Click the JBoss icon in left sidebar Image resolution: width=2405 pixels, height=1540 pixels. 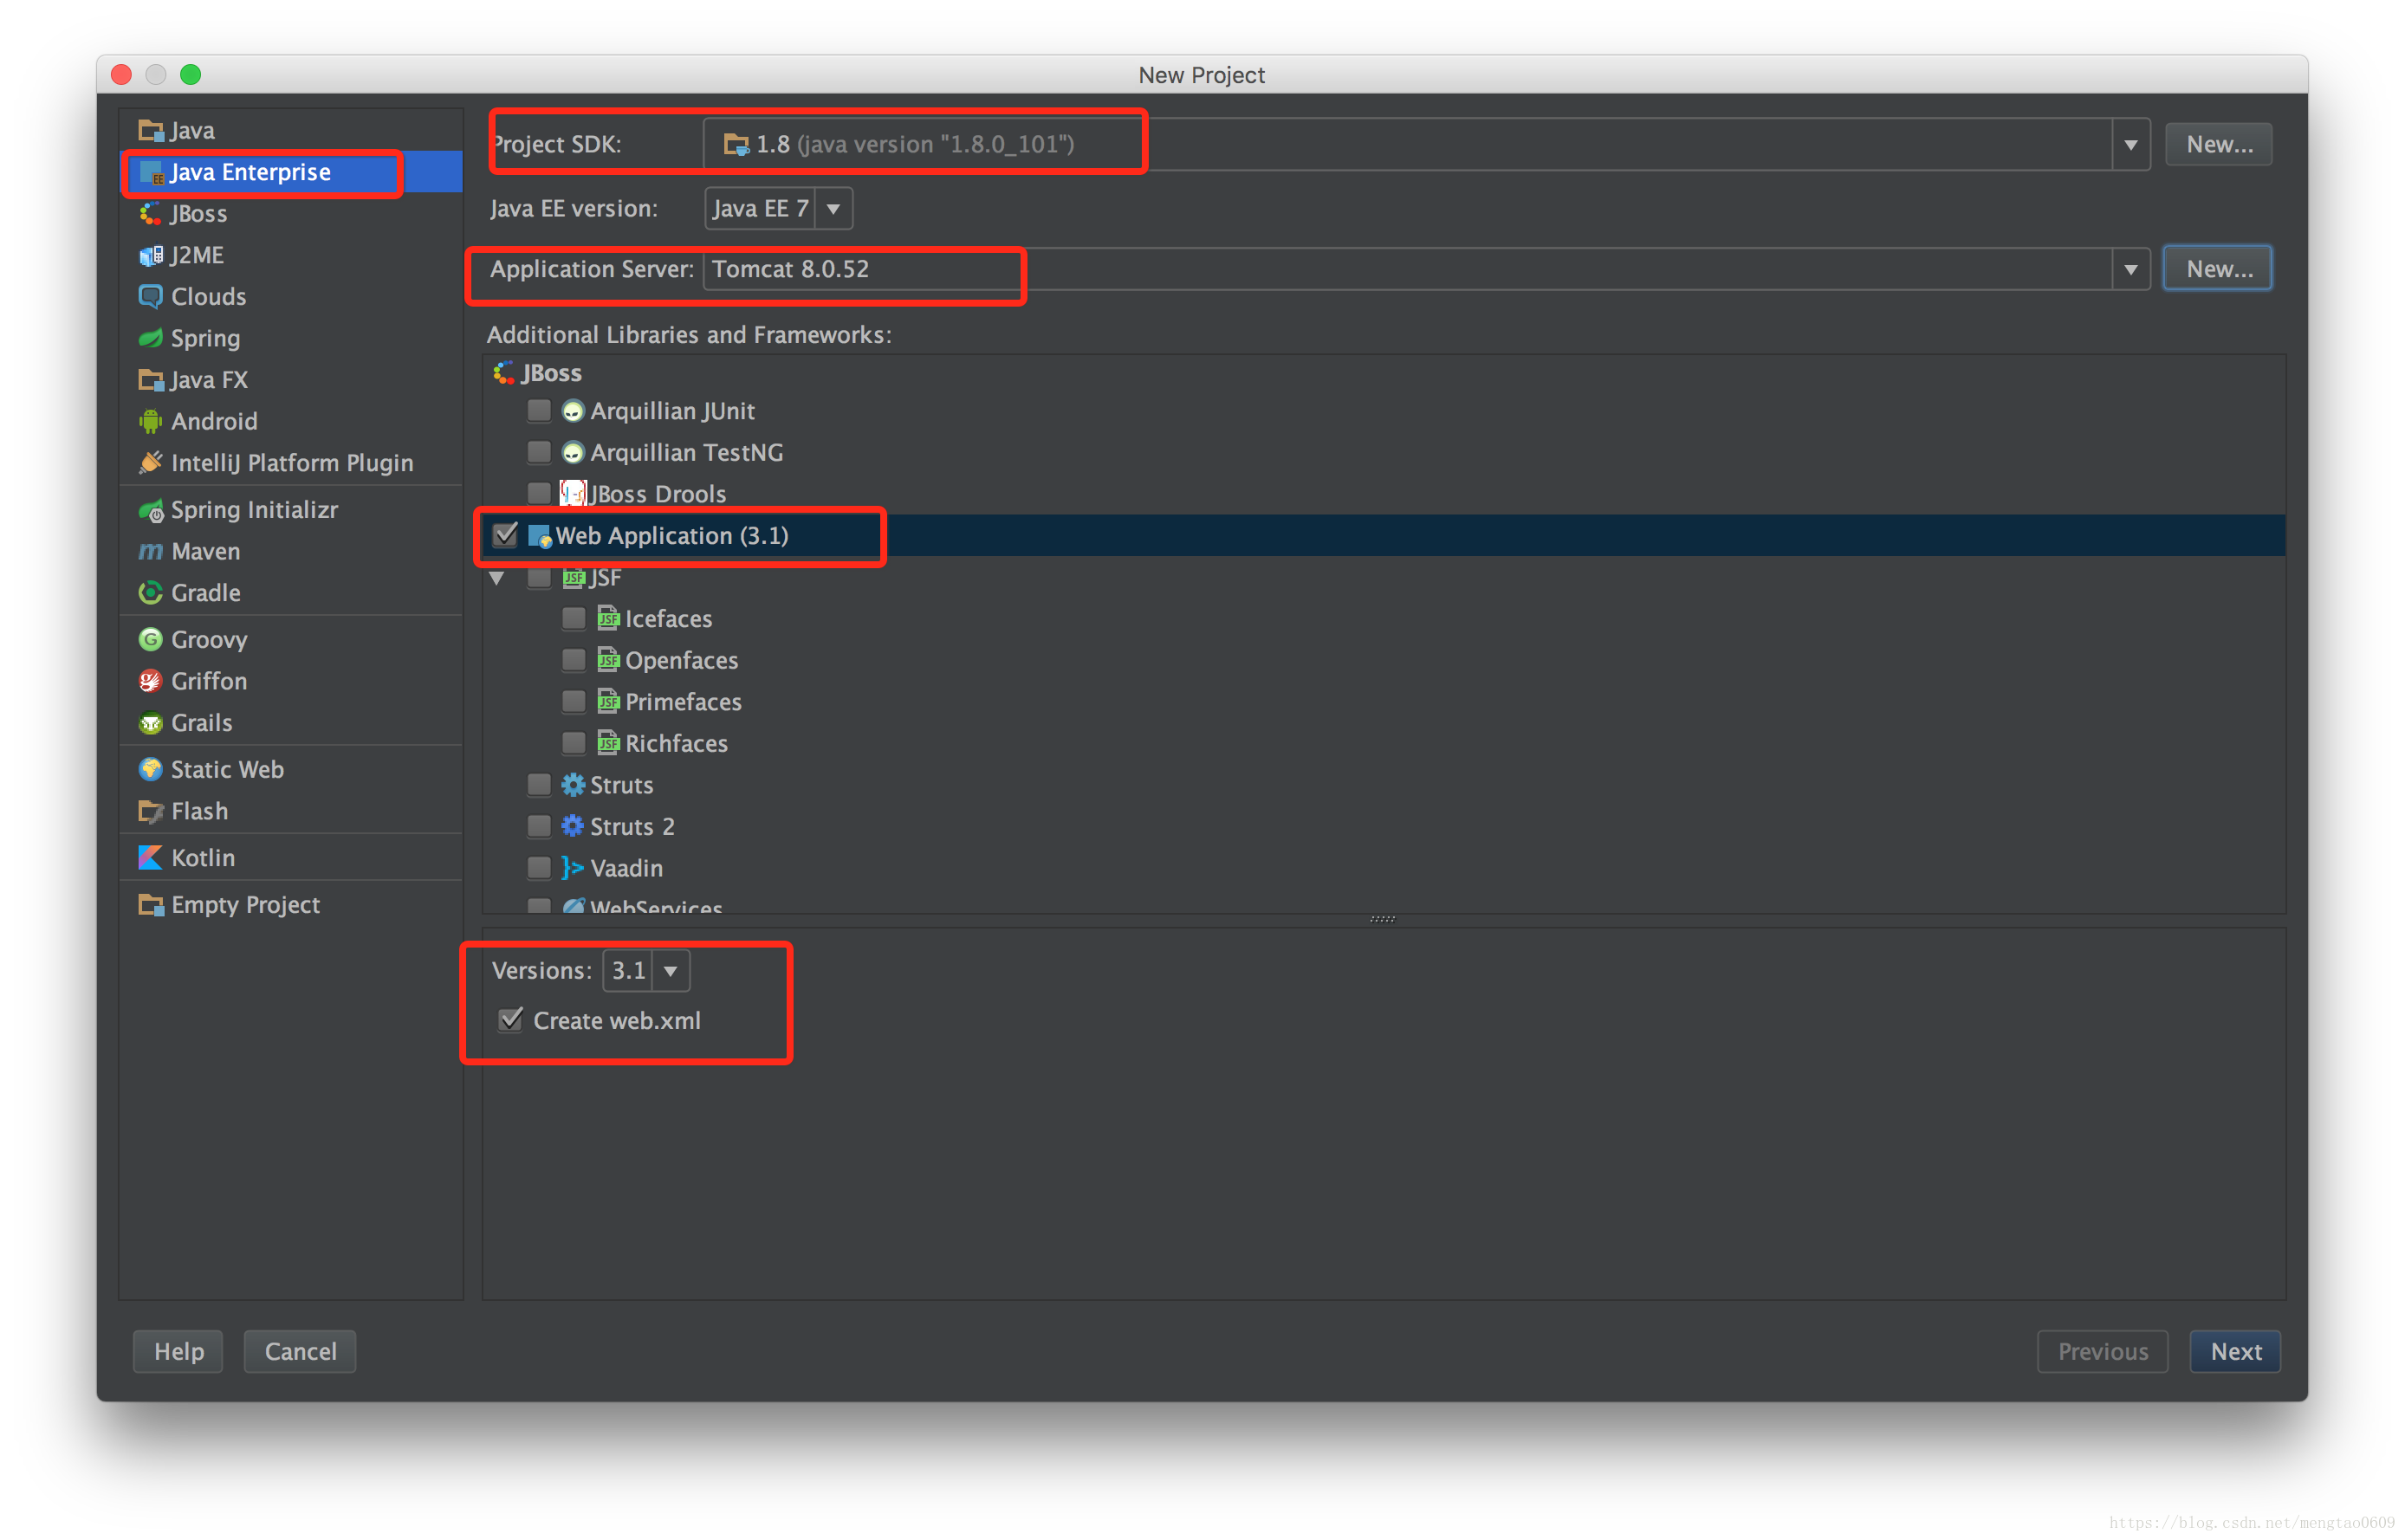pos(151,214)
